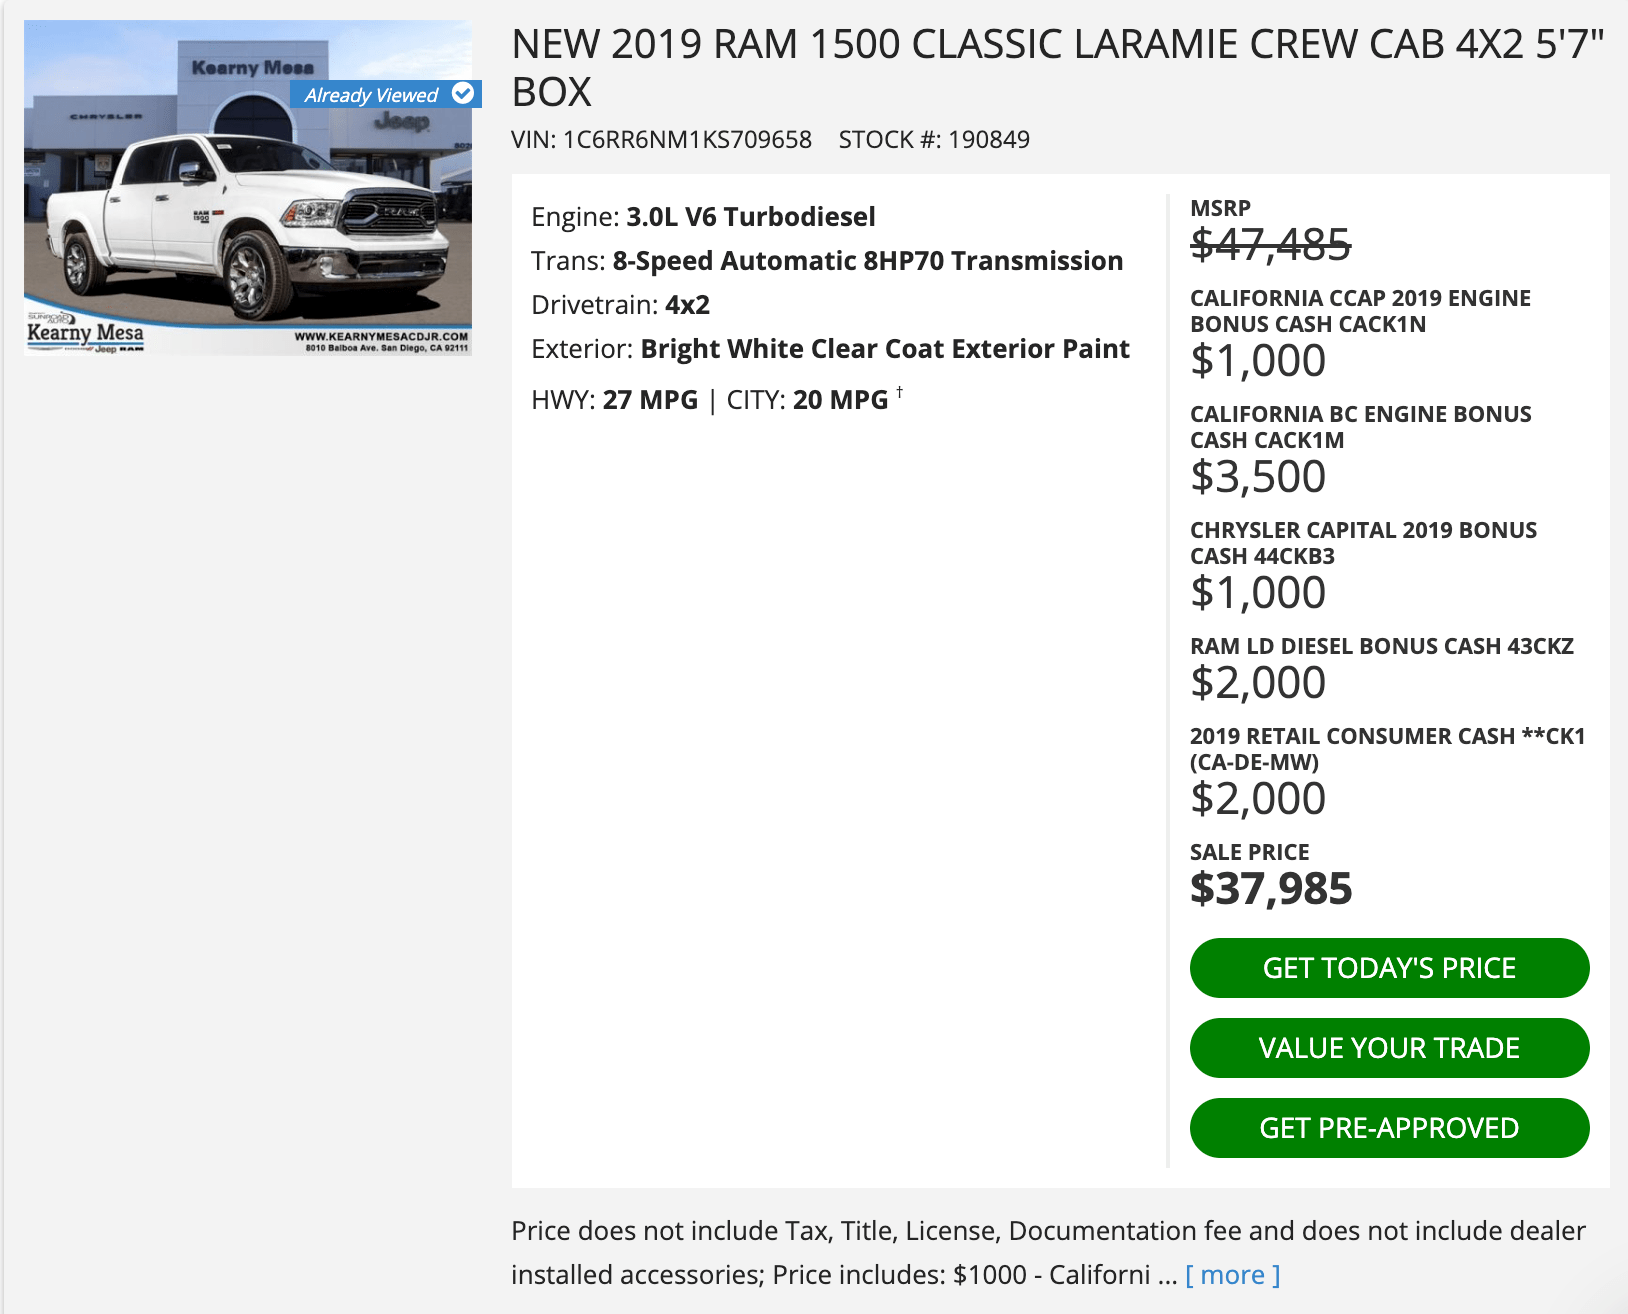Click the crossed-out MSRP $47,485

(x=1270, y=244)
